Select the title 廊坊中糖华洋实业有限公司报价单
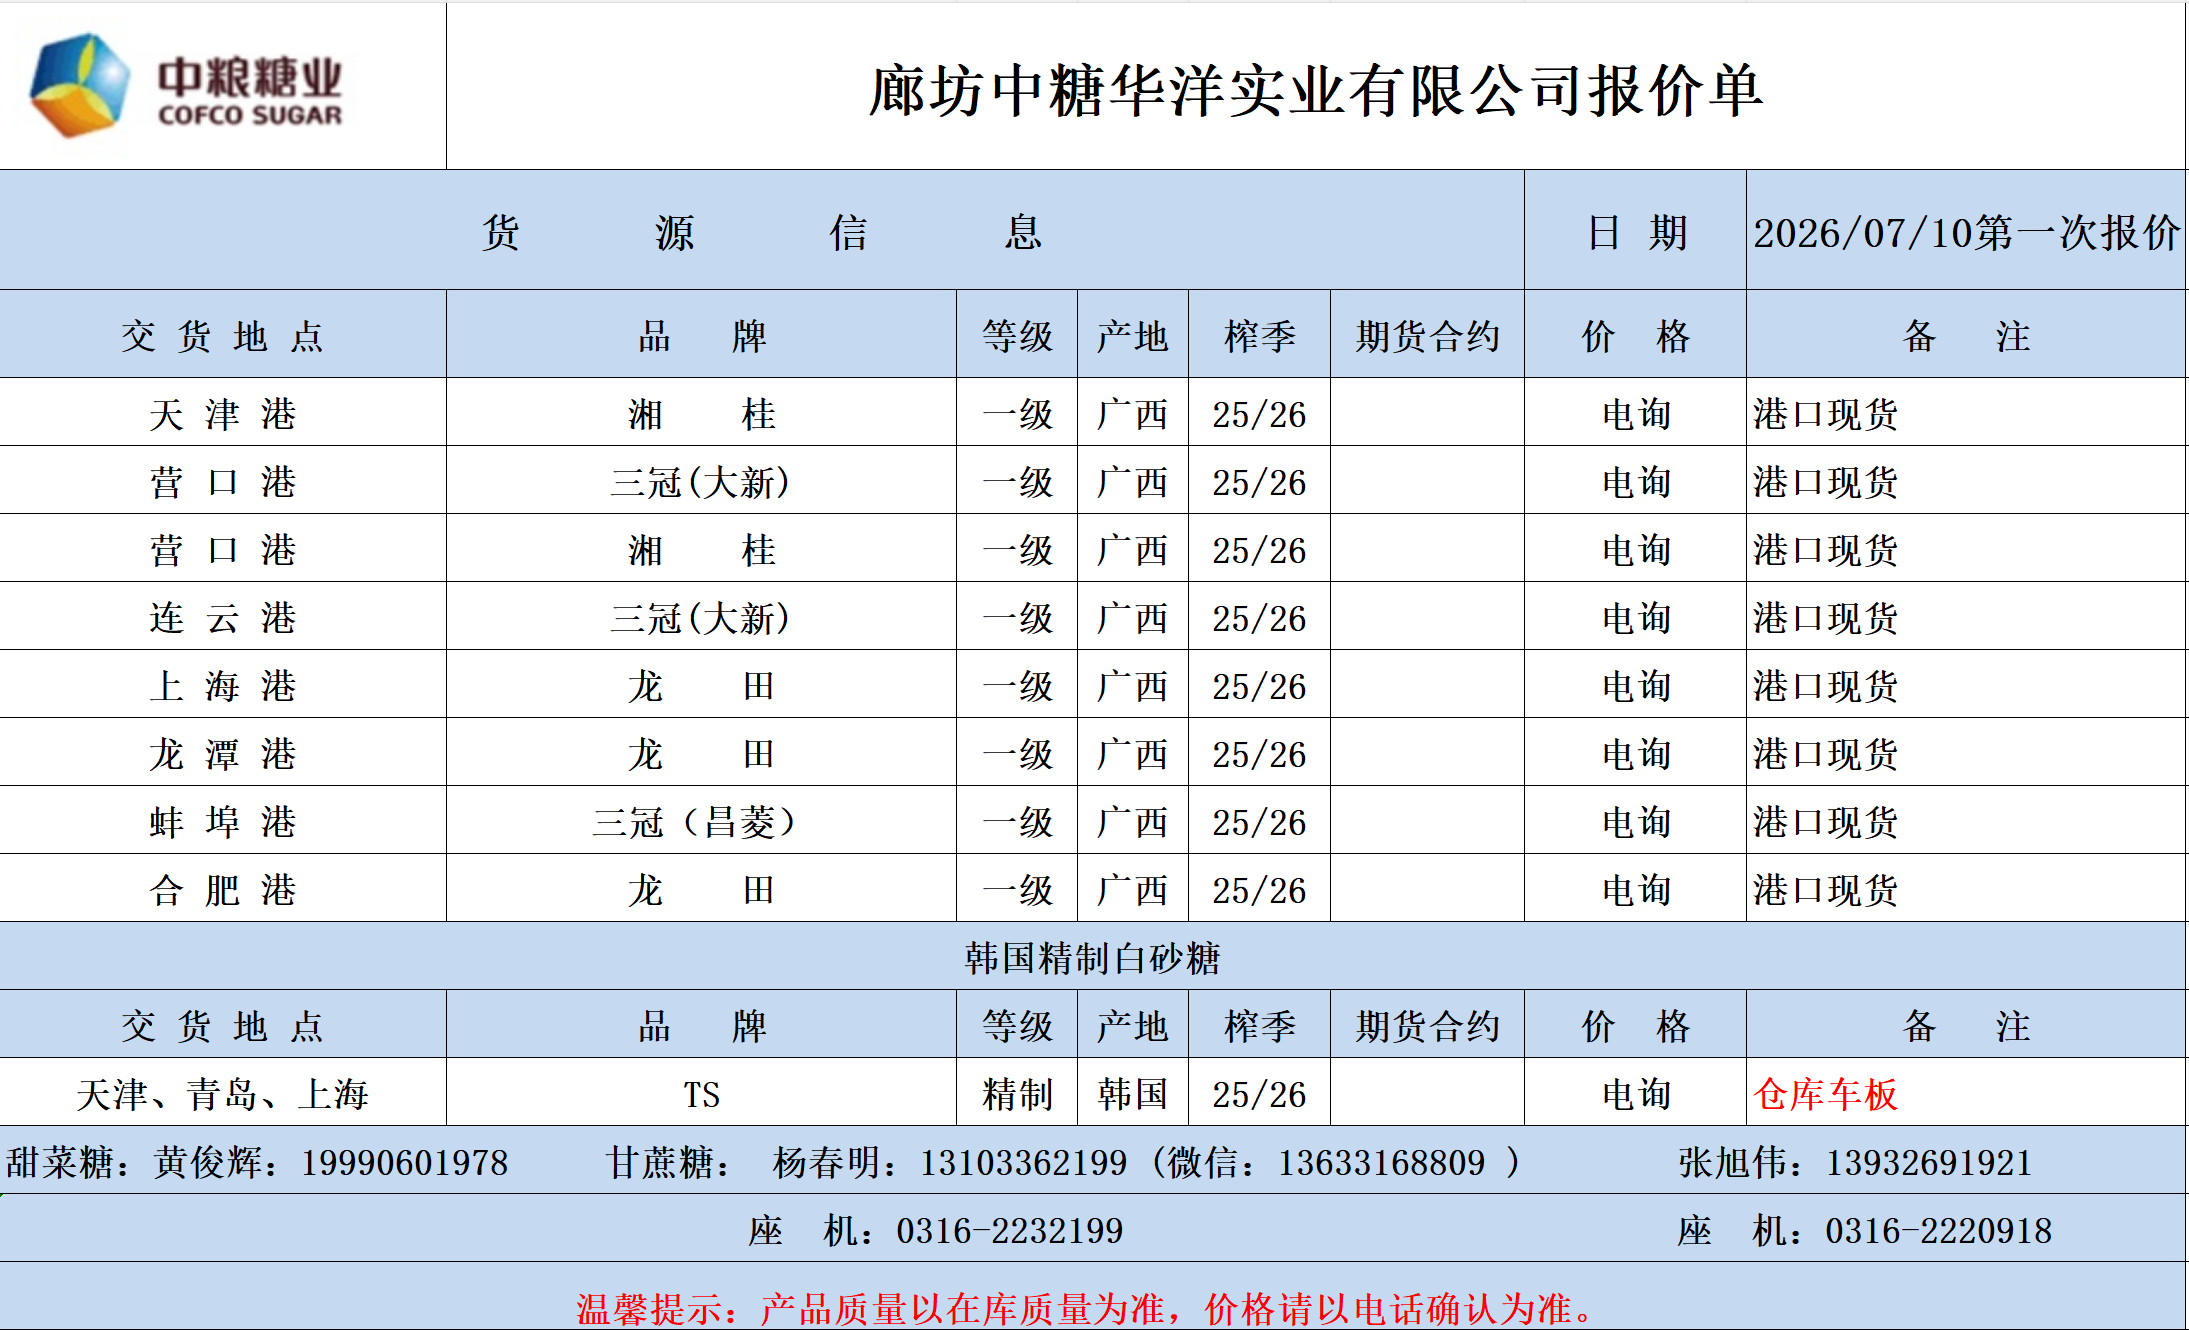This screenshot has width=2189, height=1330. (1315, 91)
